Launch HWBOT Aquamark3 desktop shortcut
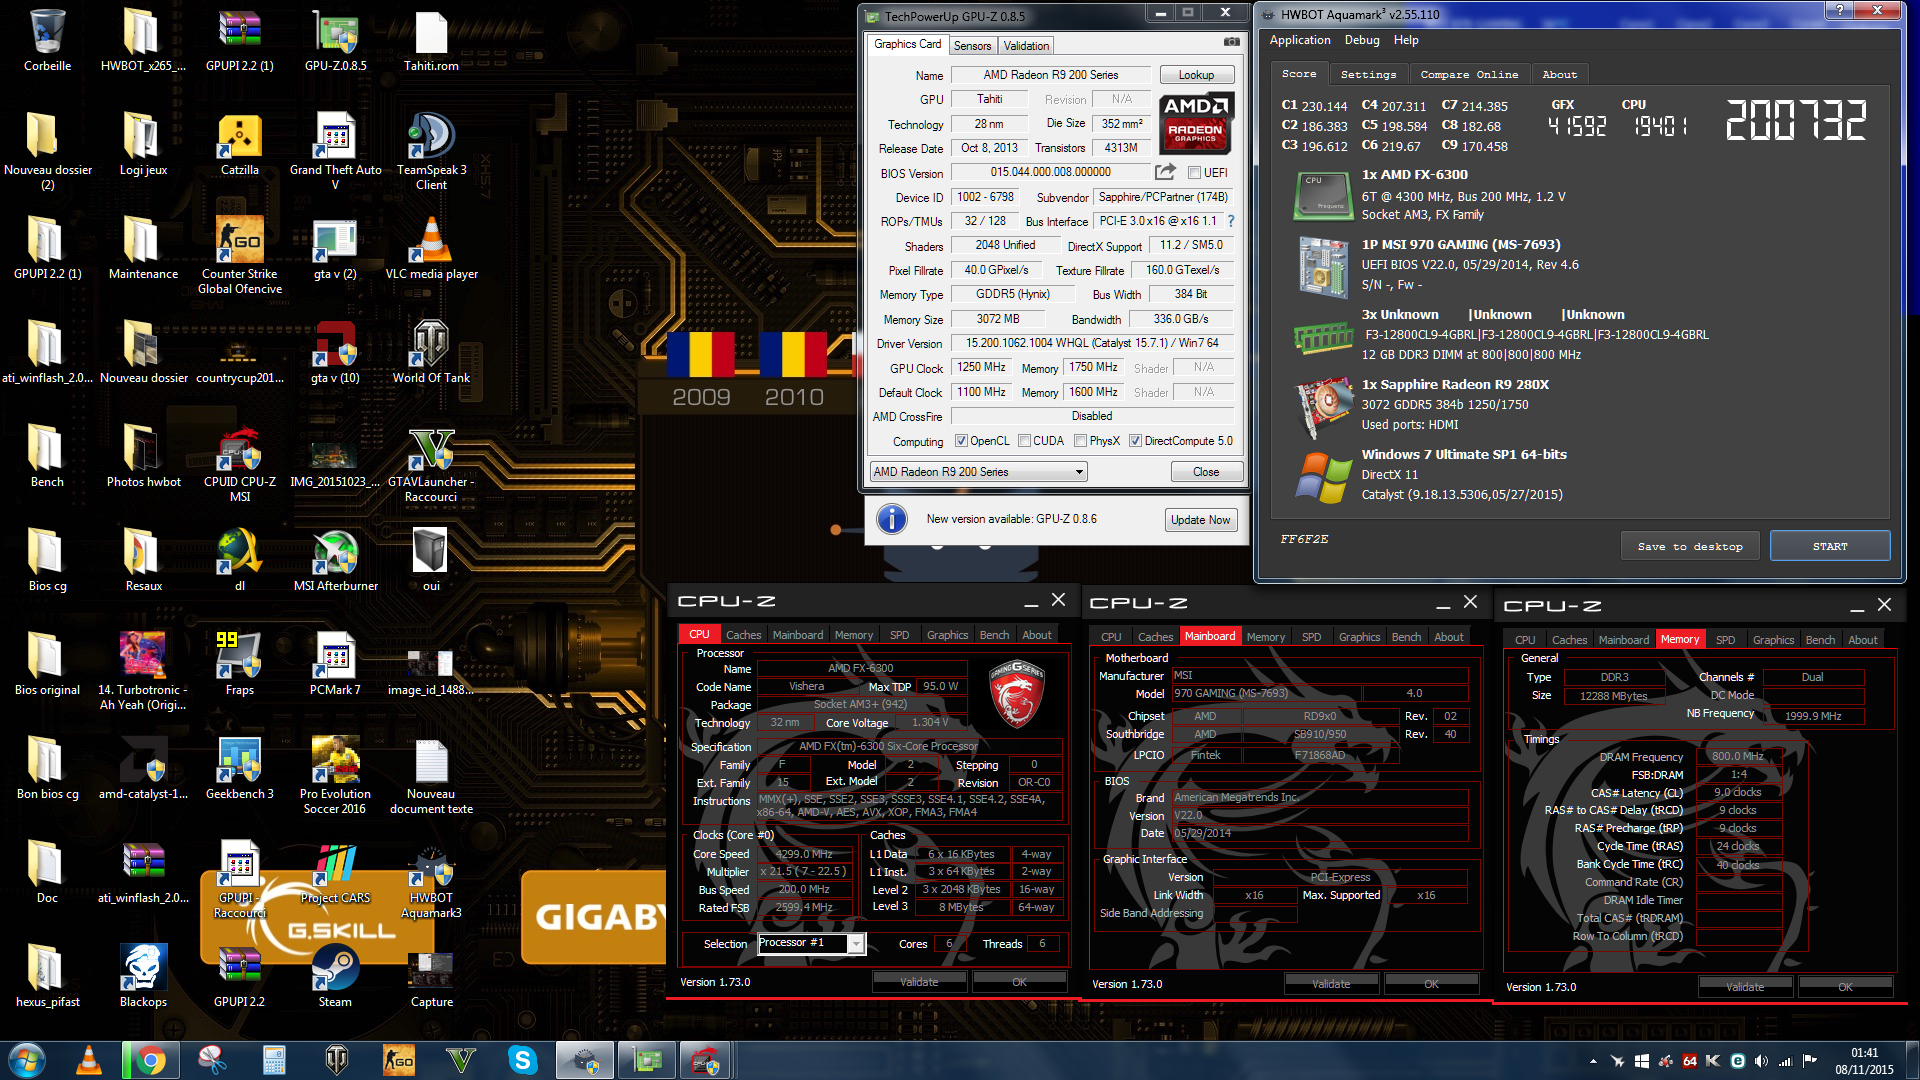Screen dimensions: 1920x1080 (x=431, y=880)
